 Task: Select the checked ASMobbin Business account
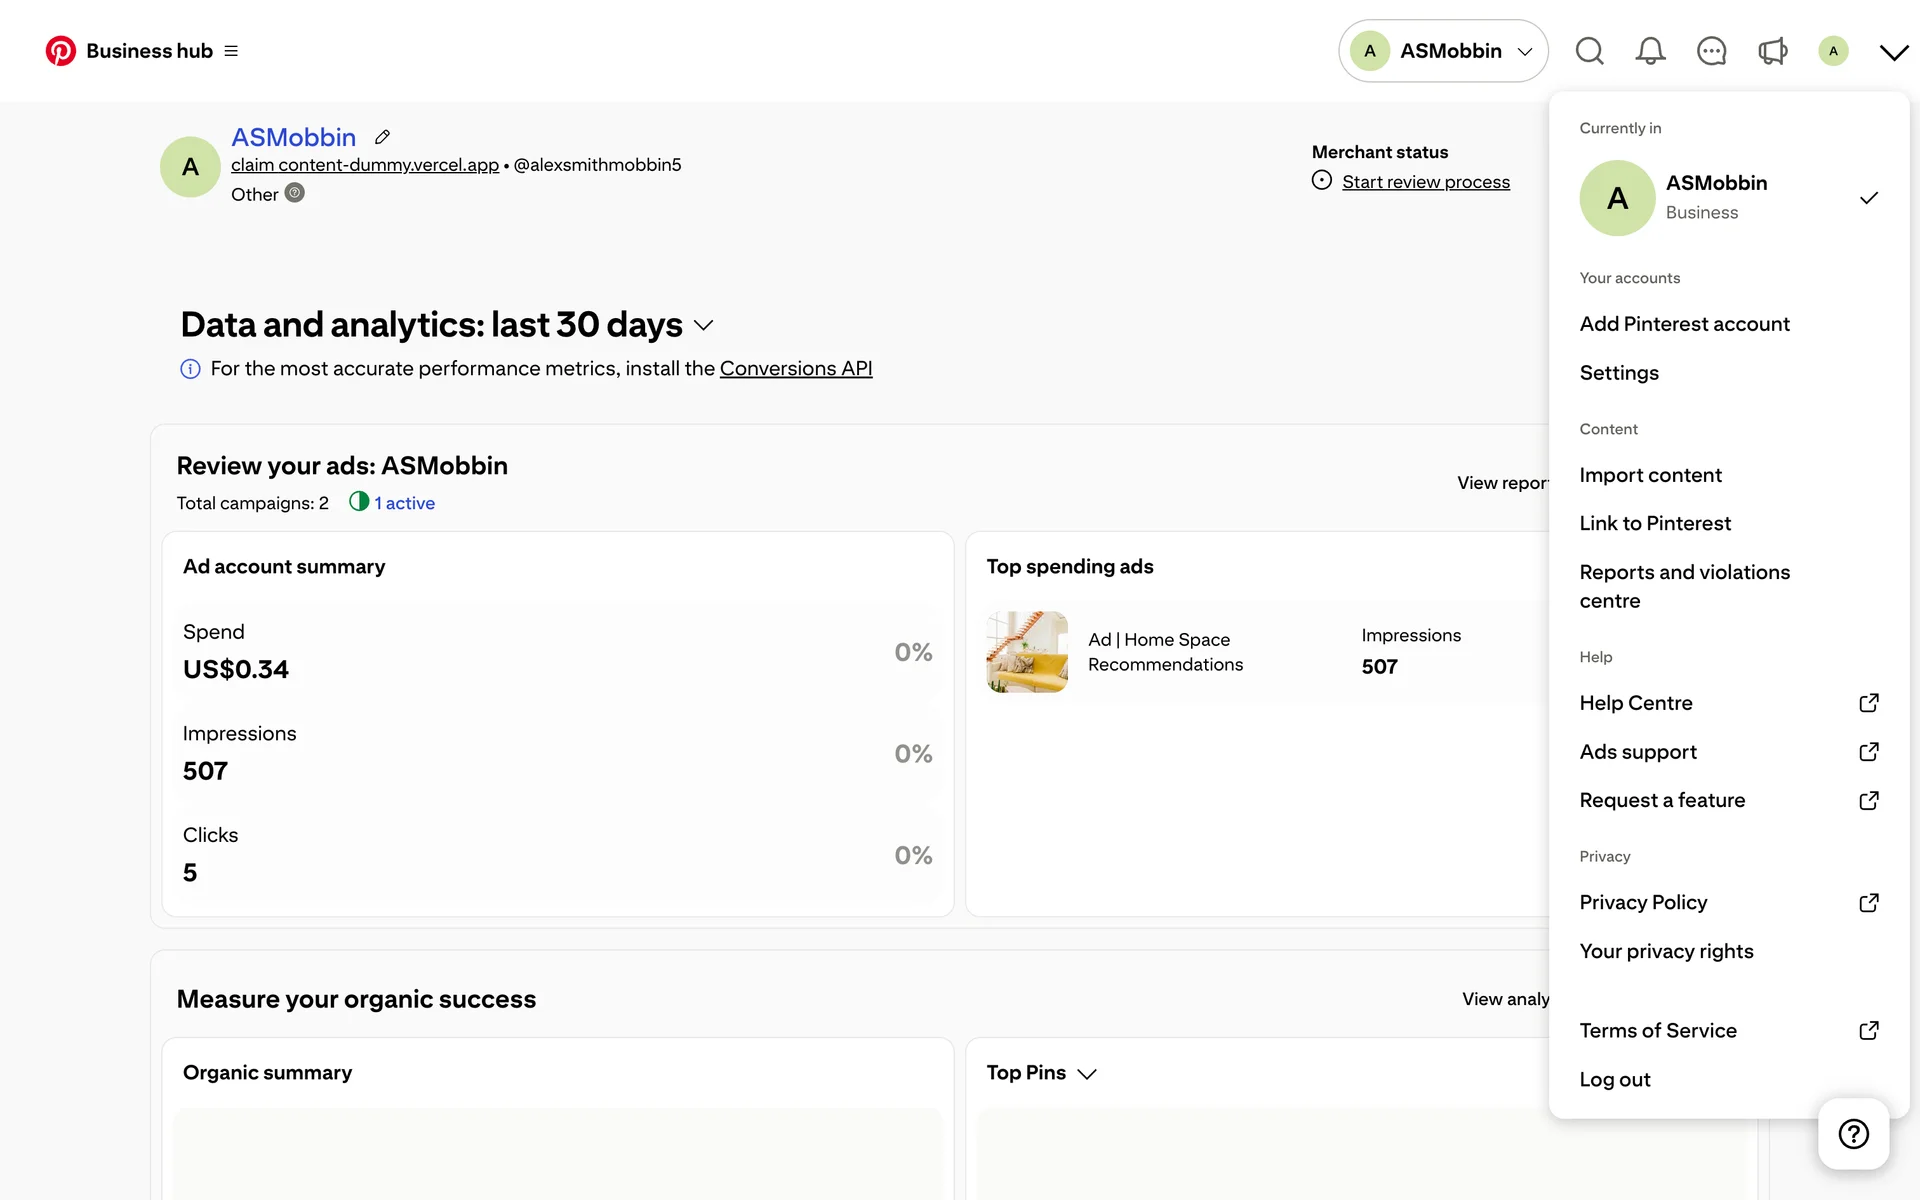click(1728, 198)
